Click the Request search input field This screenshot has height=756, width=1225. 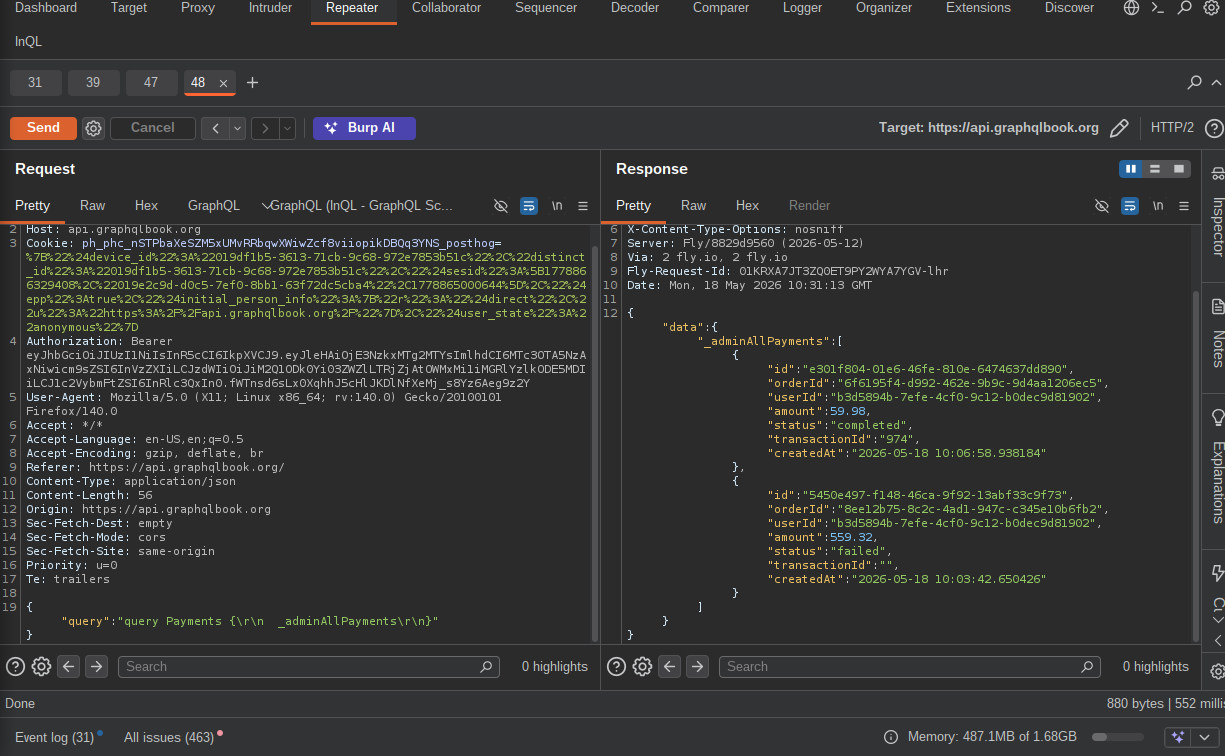tap(308, 667)
